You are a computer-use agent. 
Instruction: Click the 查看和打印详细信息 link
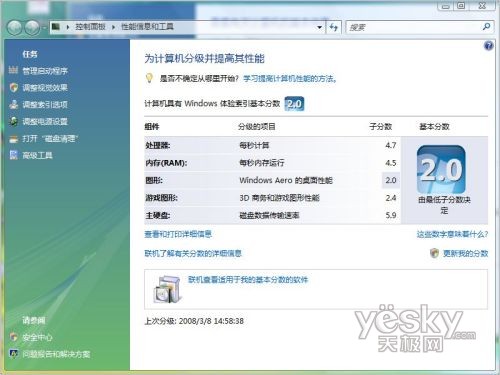click(x=178, y=234)
